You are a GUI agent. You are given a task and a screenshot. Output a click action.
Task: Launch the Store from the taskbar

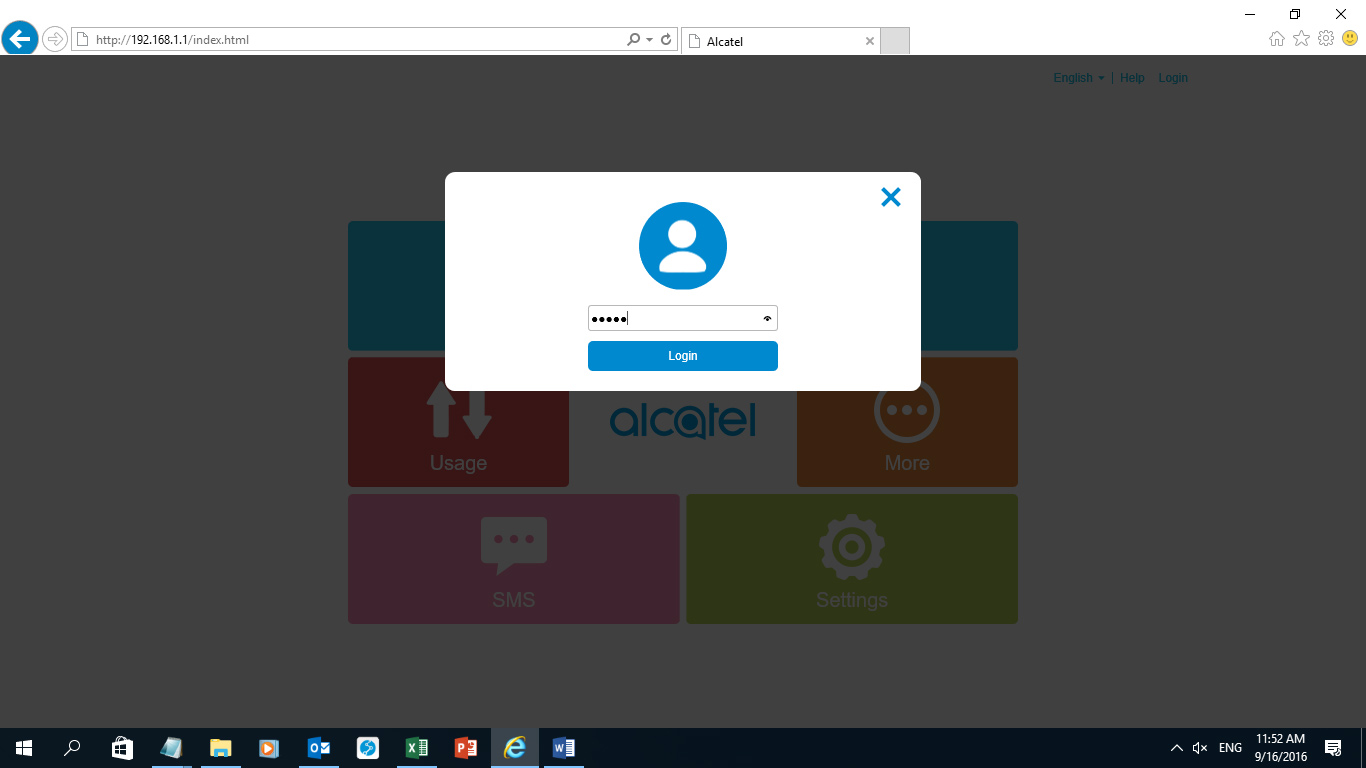click(122, 748)
